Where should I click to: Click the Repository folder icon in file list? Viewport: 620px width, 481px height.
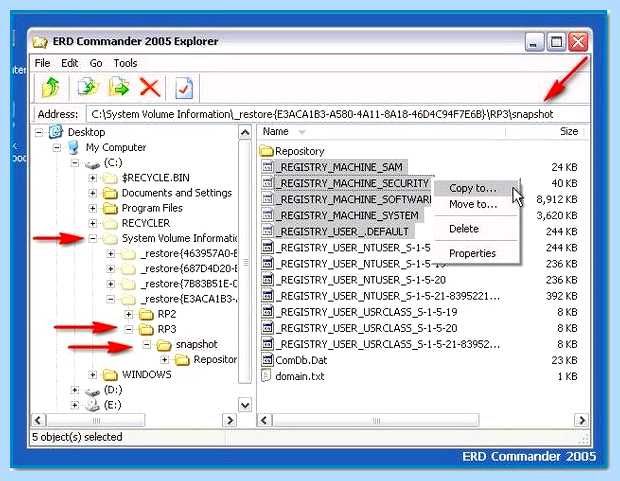(267, 151)
